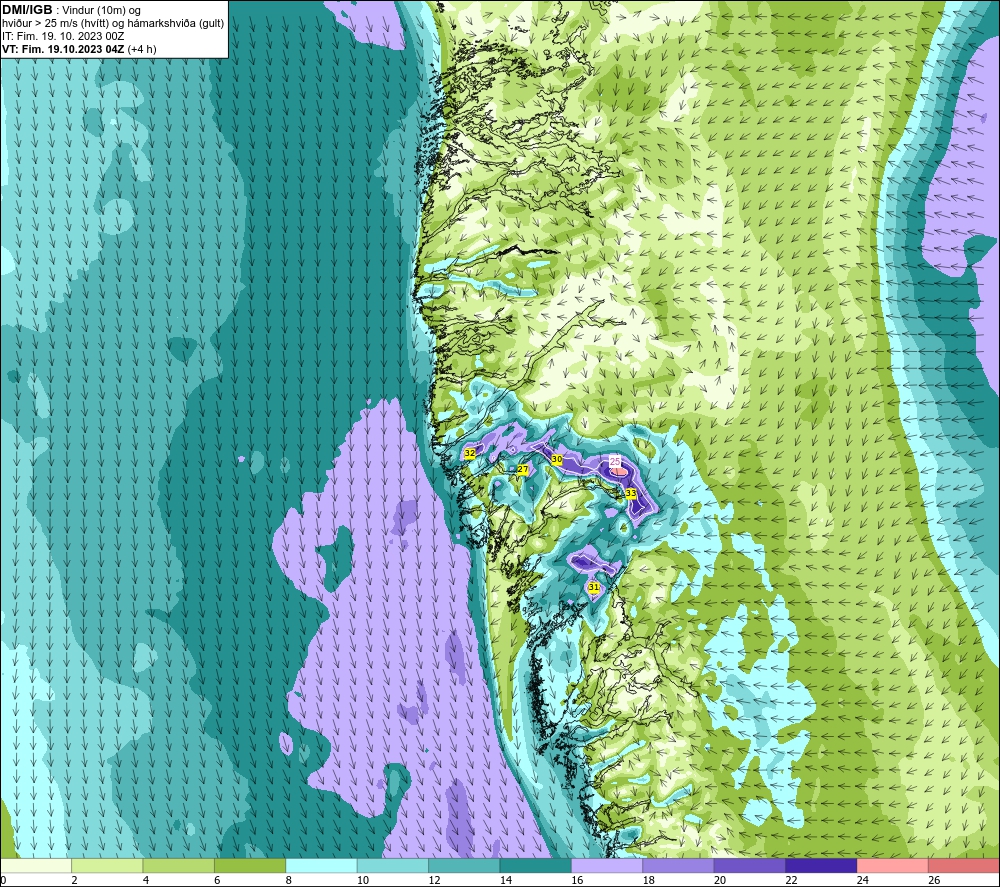Click the yellow gust label 33
The height and width of the screenshot is (887, 1000).
pyautogui.click(x=631, y=493)
